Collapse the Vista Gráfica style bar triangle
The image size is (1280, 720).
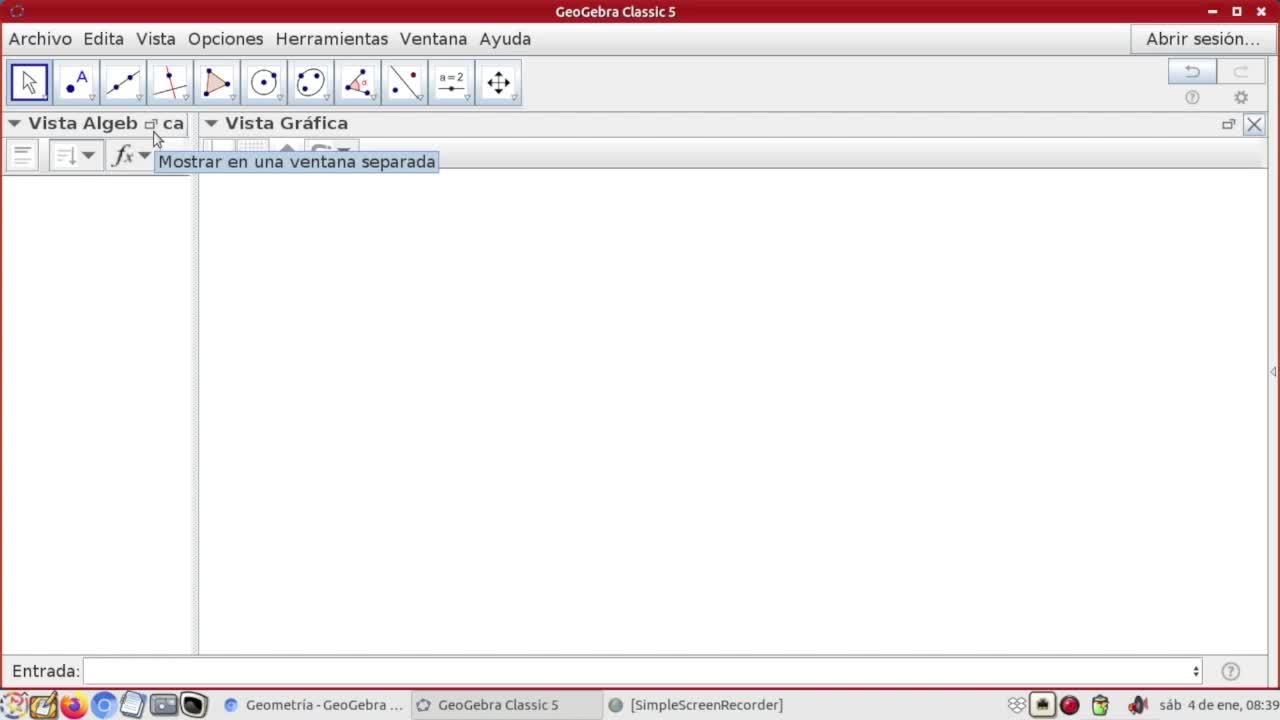tap(211, 124)
